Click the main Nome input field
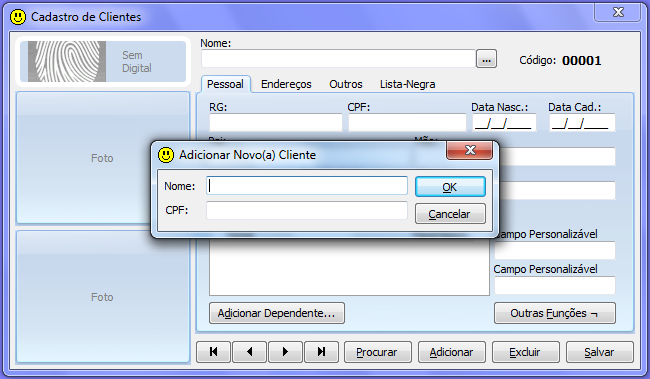The height and width of the screenshot is (379, 650). click(338, 59)
